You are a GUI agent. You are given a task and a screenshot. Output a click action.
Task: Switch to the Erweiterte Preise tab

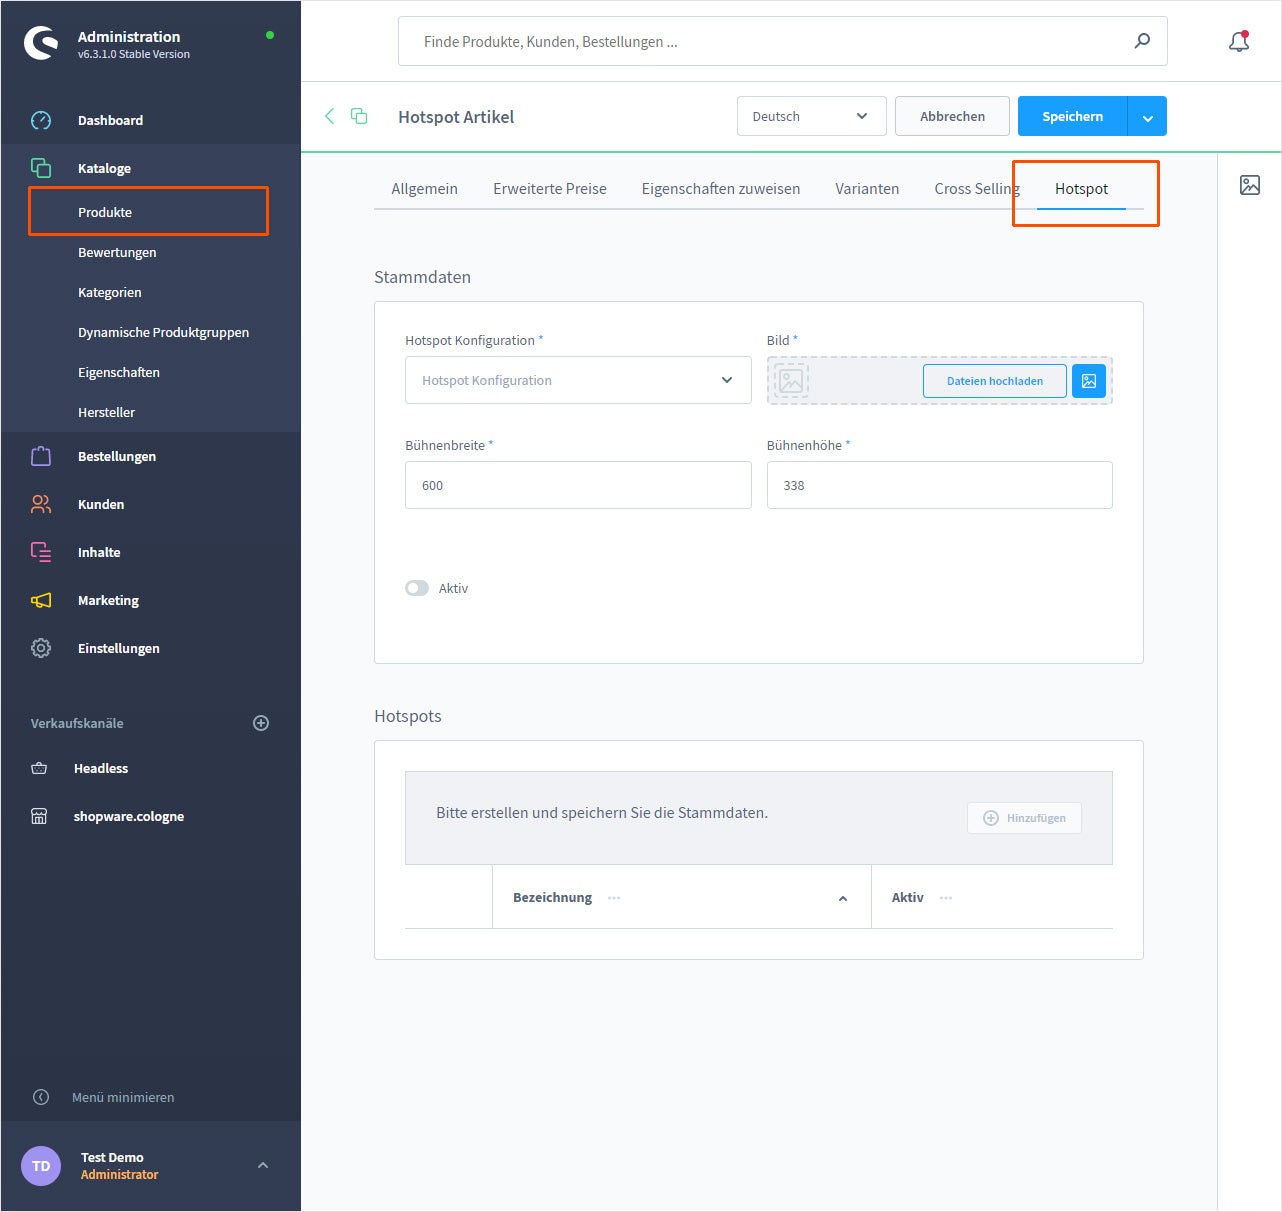pos(550,188)
